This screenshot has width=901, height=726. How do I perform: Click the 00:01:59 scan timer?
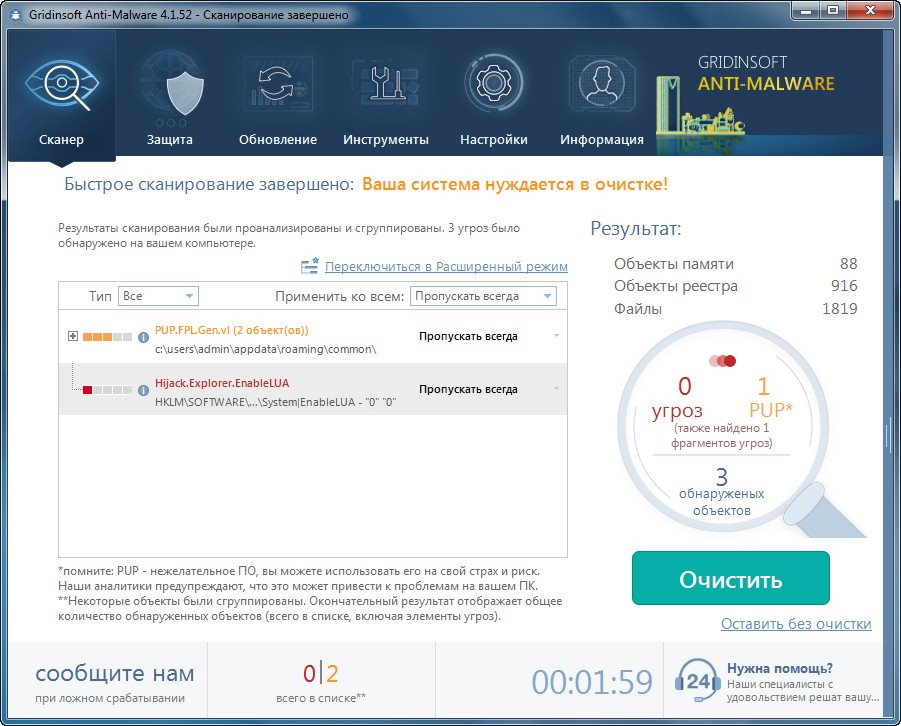tap(592, 682)
